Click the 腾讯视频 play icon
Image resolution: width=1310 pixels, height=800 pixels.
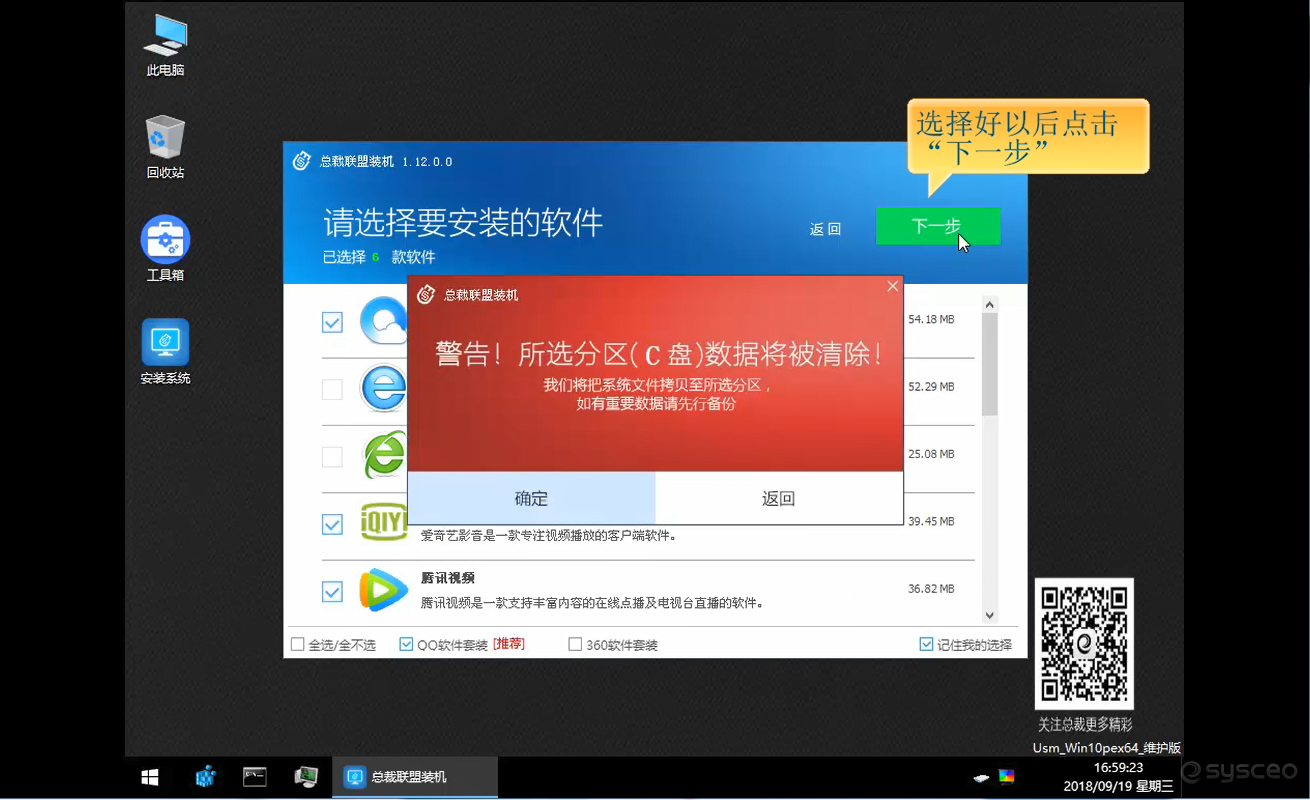point(384,590)
